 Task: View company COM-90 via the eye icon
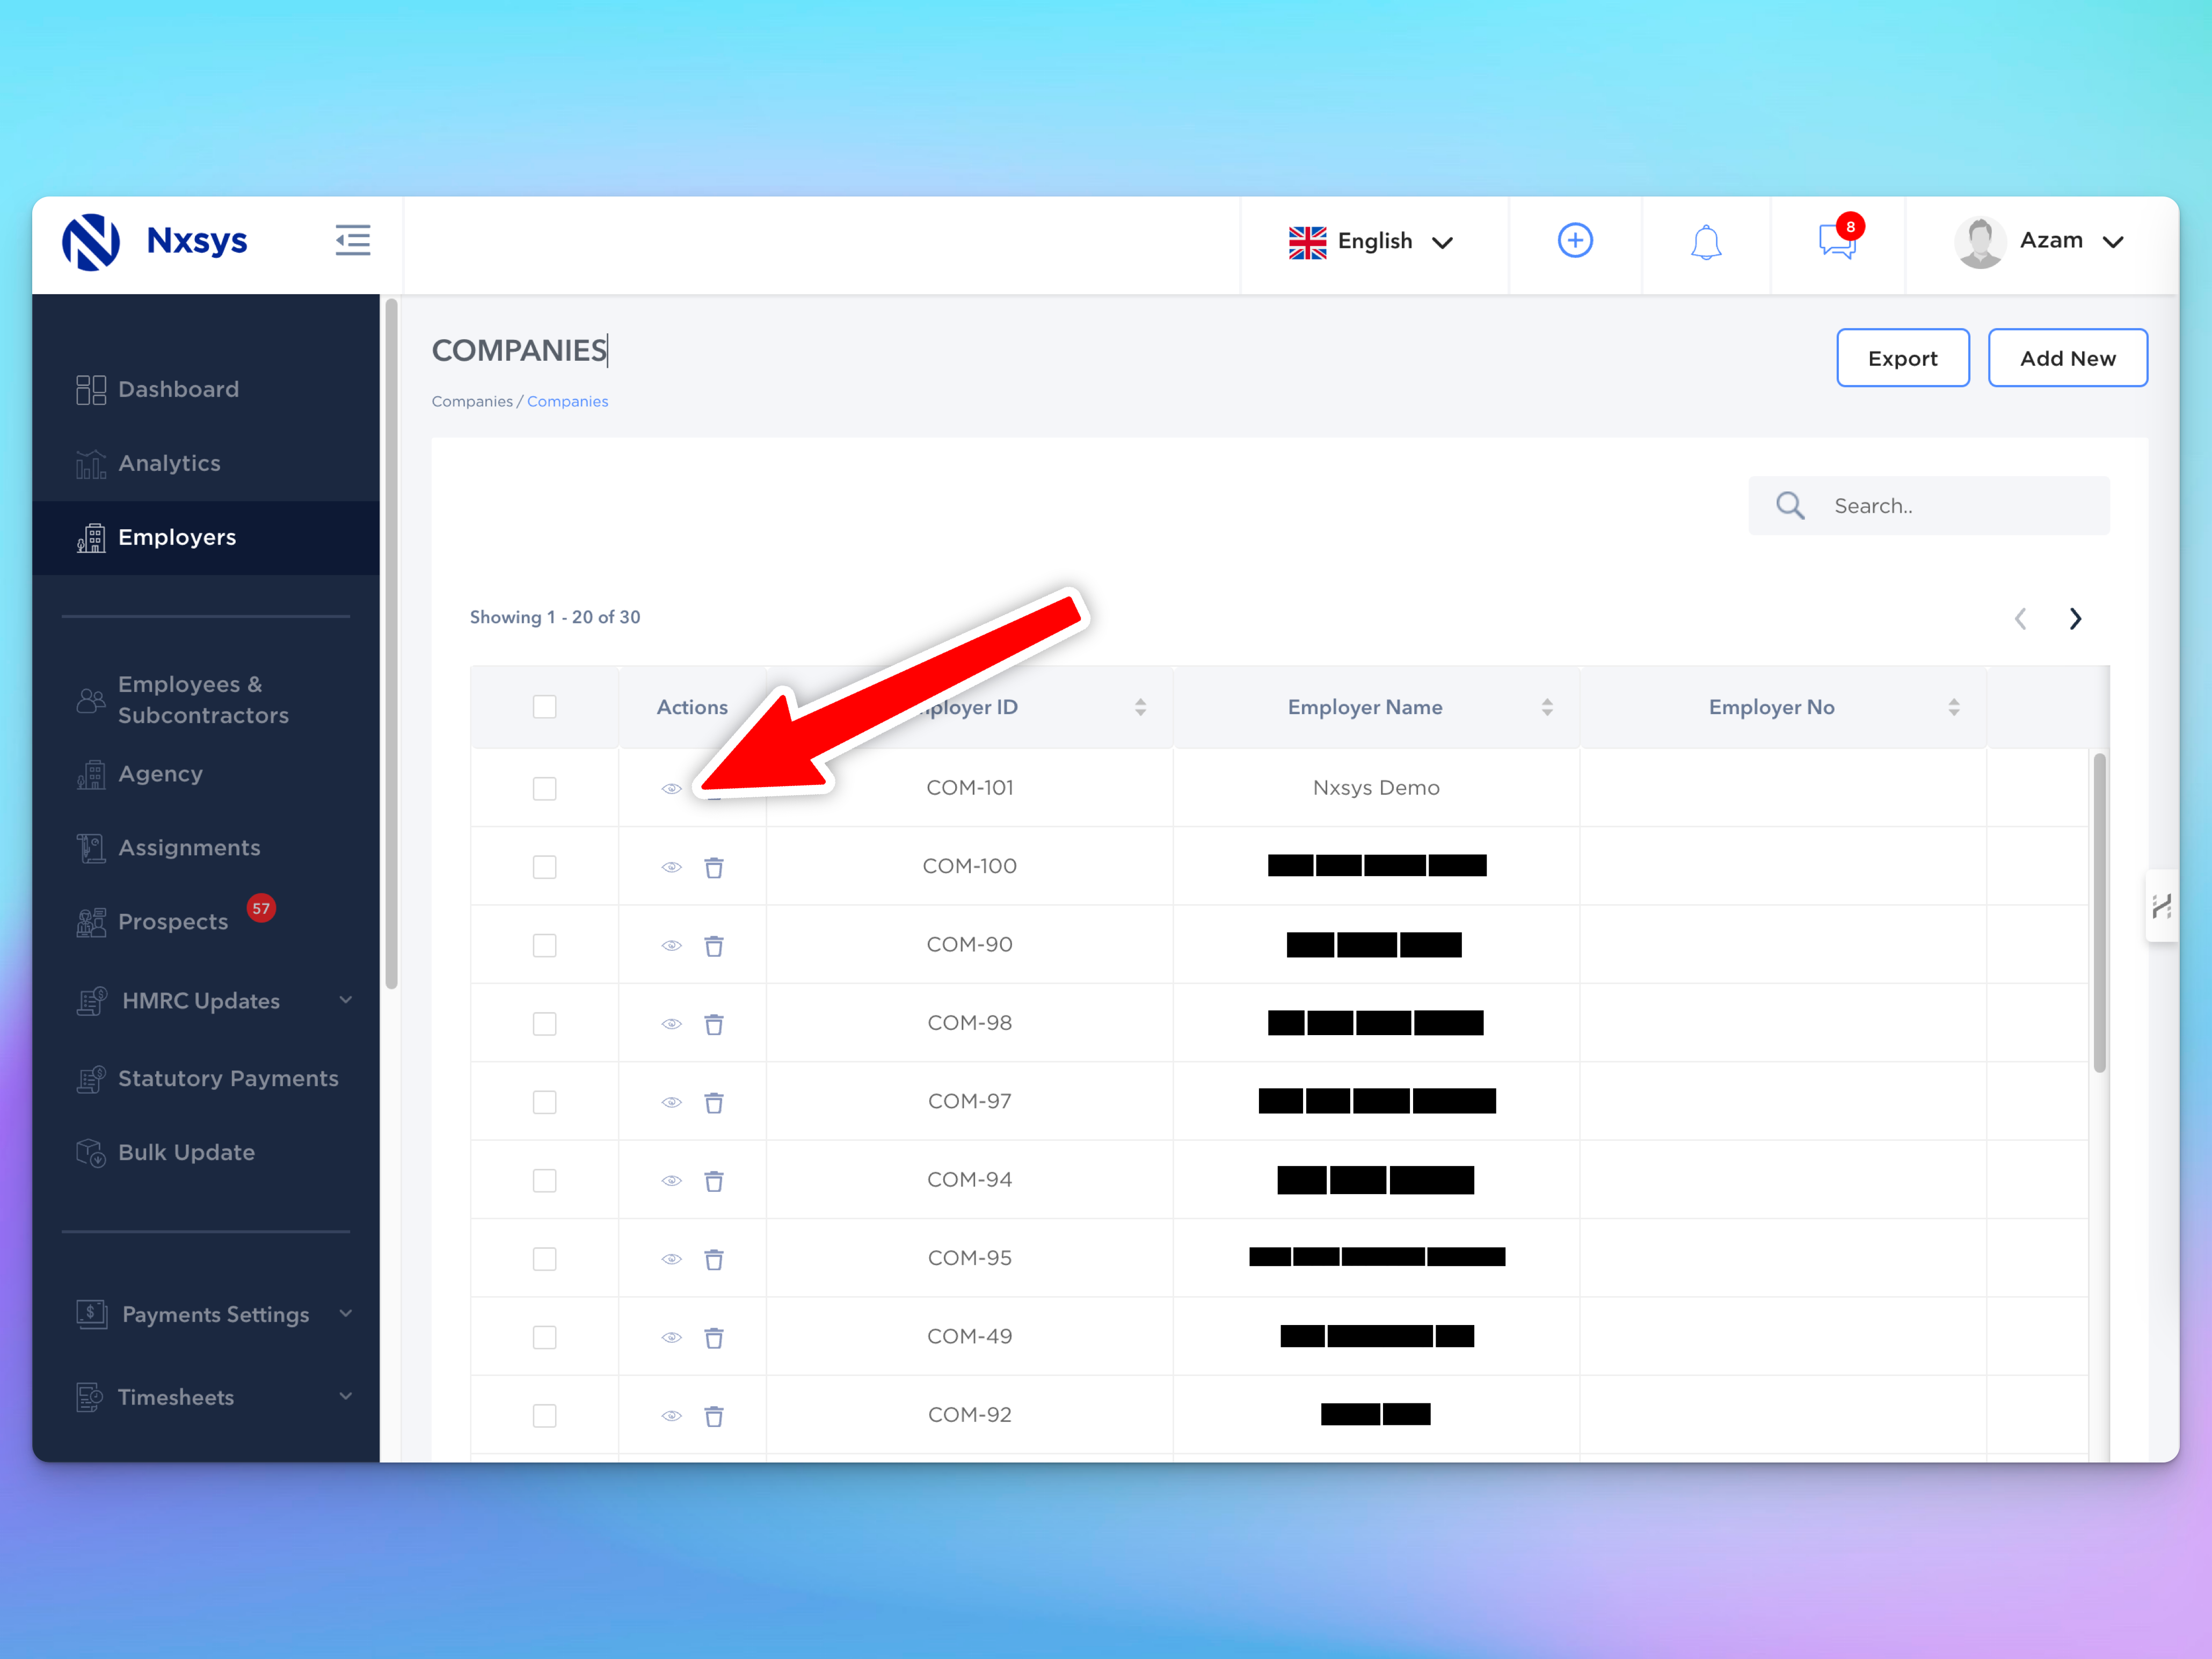[x=671, y=945]
